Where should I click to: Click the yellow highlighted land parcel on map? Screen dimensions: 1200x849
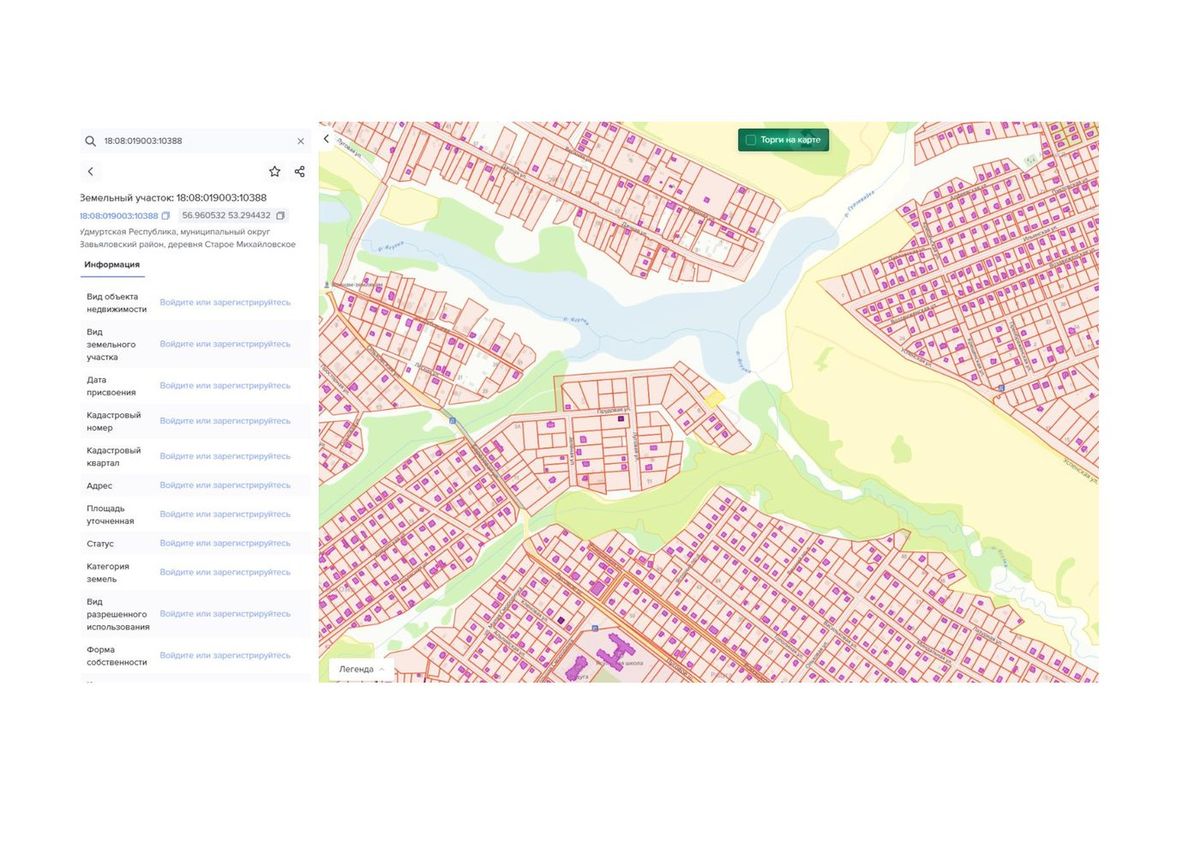[714, 398]
